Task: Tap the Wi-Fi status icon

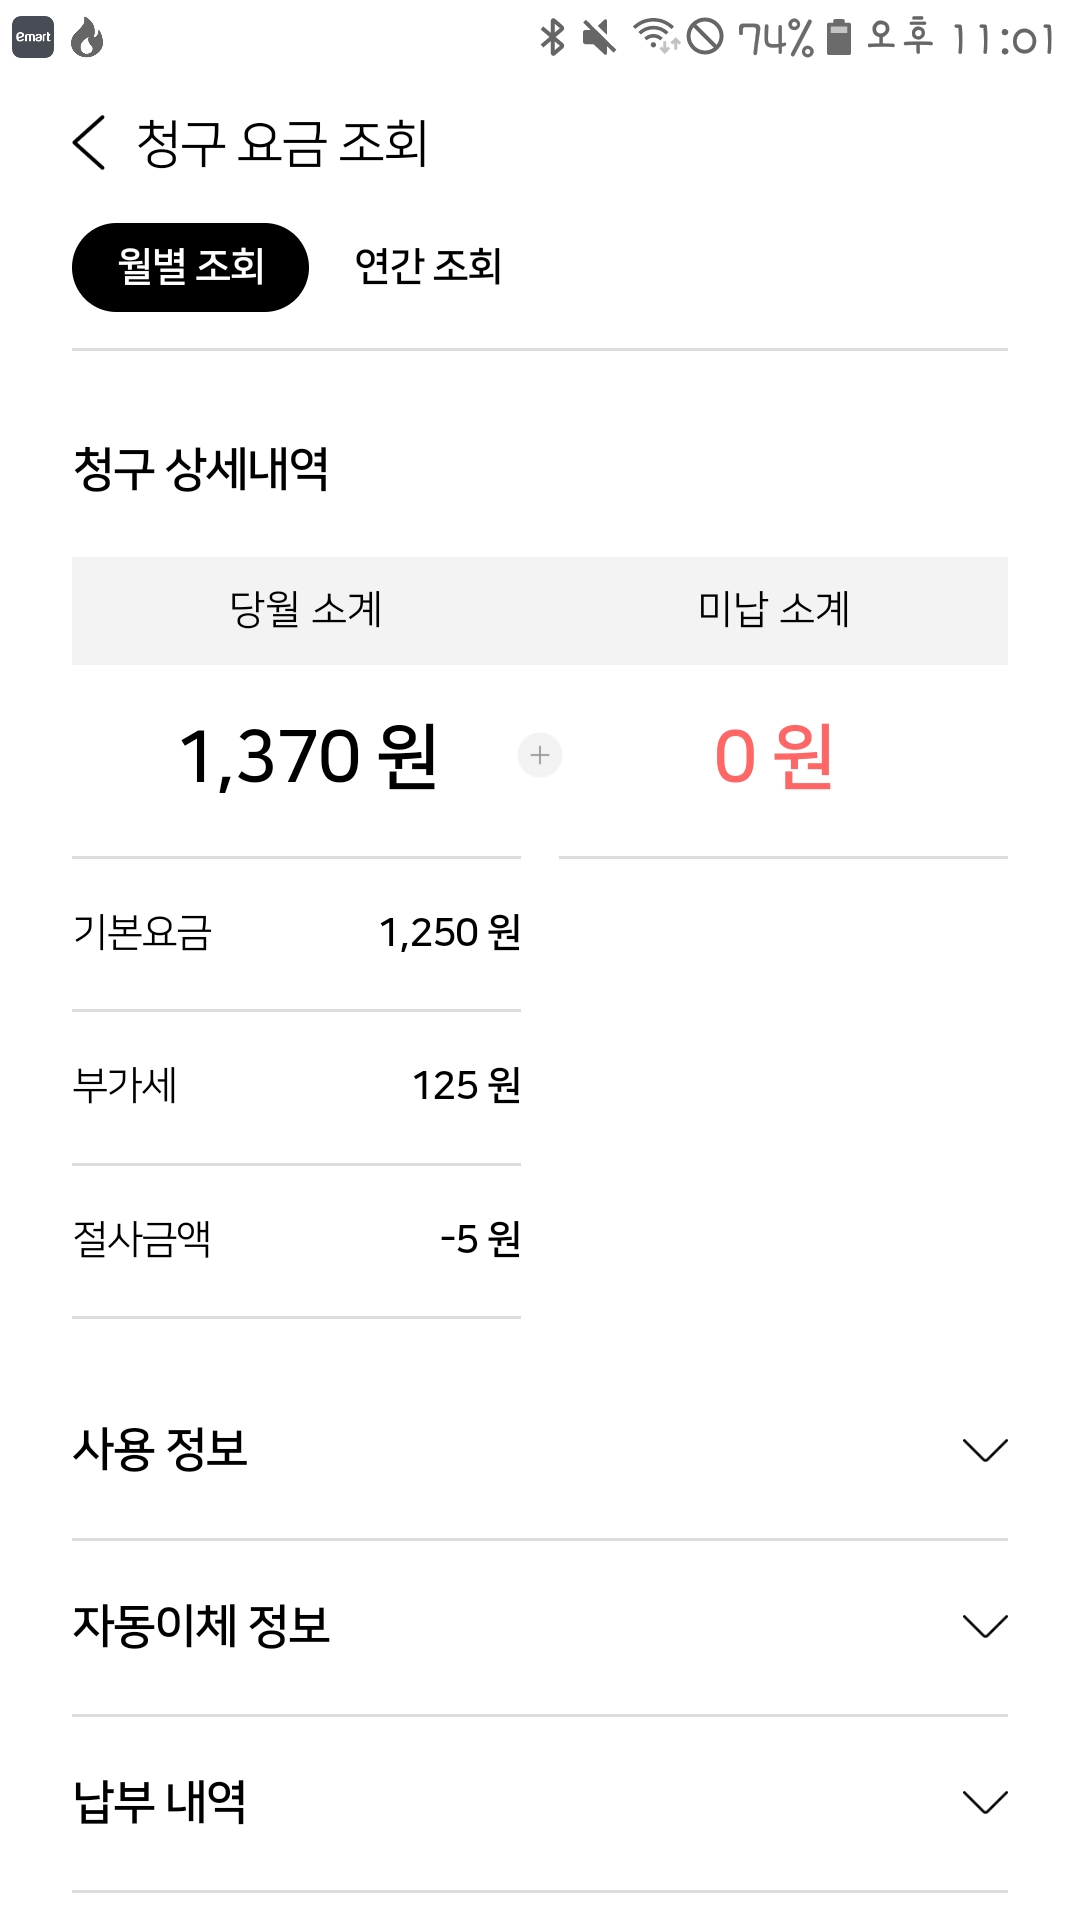Action: (x=655, y=36)
